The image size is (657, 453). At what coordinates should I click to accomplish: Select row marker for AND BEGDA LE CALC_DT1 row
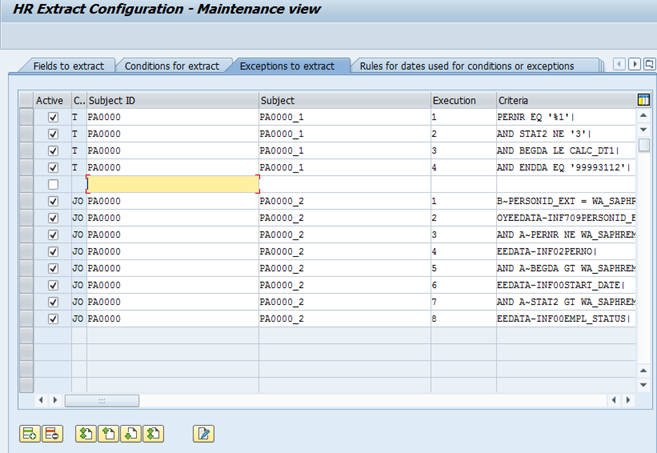tap(26, 150)
